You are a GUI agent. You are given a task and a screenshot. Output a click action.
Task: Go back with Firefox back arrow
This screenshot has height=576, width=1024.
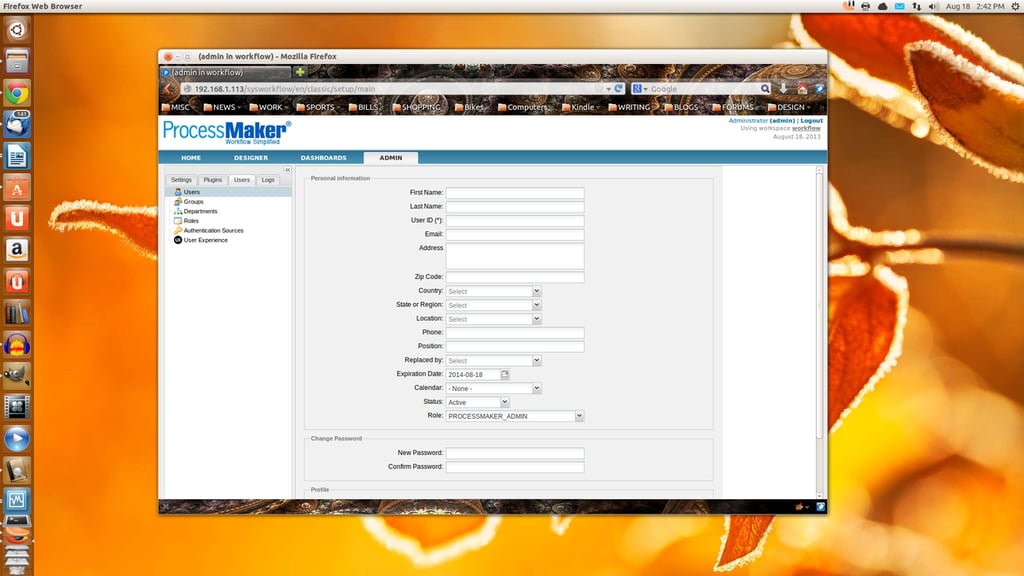click(x=168, y=89)
